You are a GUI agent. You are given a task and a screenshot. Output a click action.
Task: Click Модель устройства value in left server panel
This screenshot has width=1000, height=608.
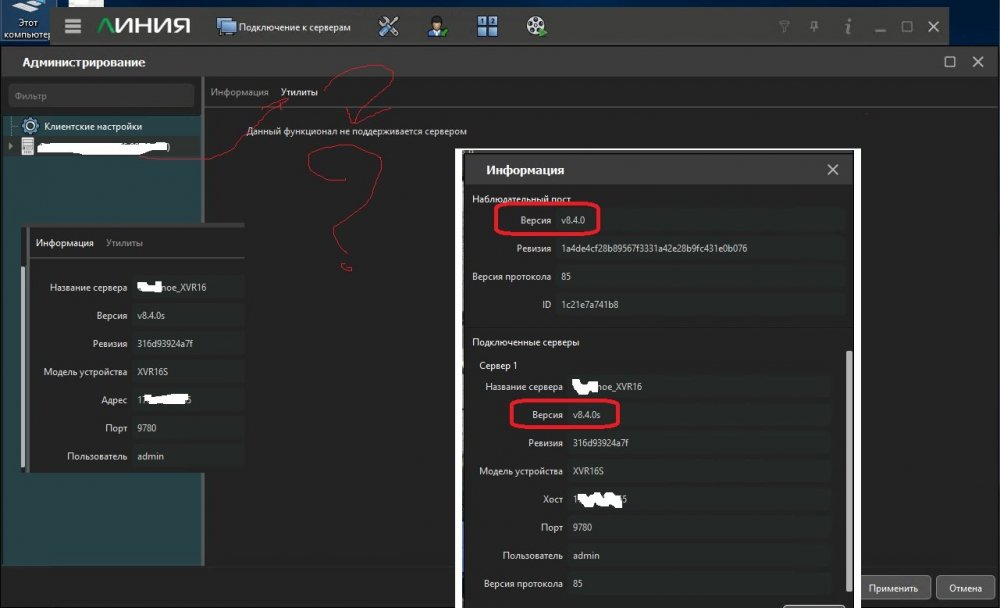tap(152, 371)
